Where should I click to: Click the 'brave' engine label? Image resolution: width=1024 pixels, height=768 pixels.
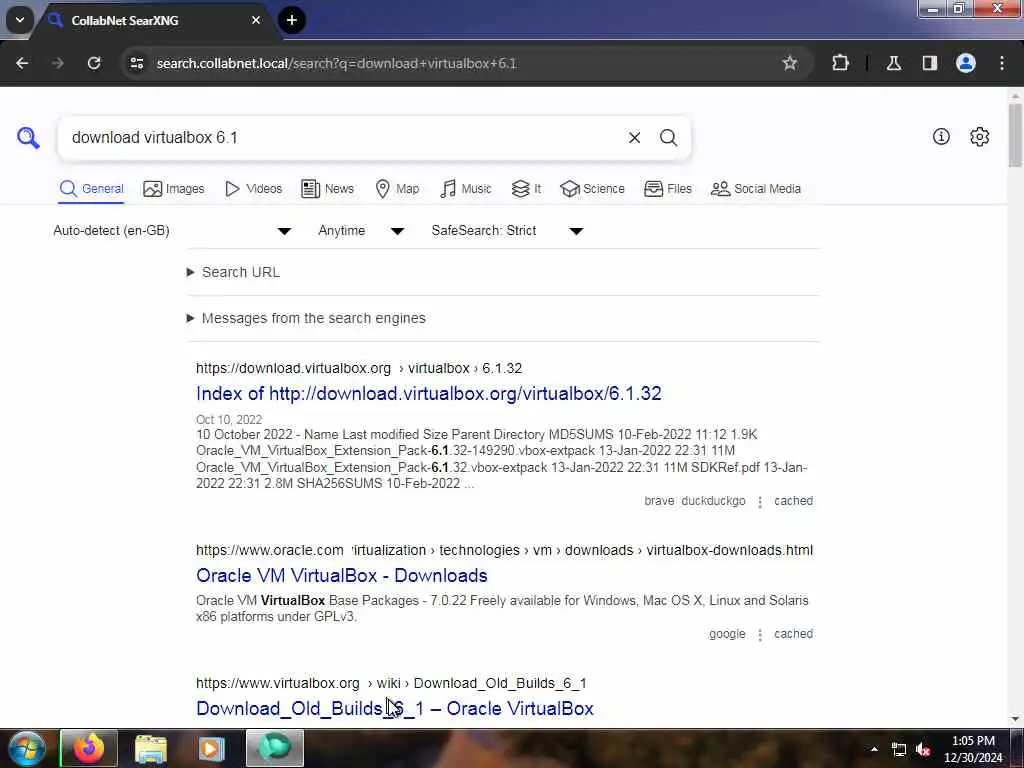(x=659, y=501)
